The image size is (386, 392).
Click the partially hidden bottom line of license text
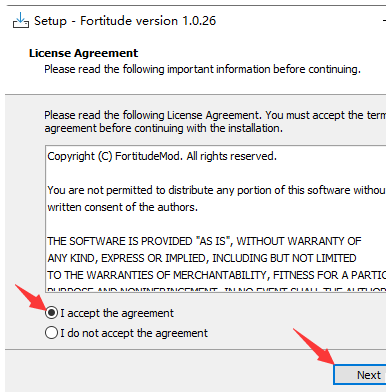(216, 289)
